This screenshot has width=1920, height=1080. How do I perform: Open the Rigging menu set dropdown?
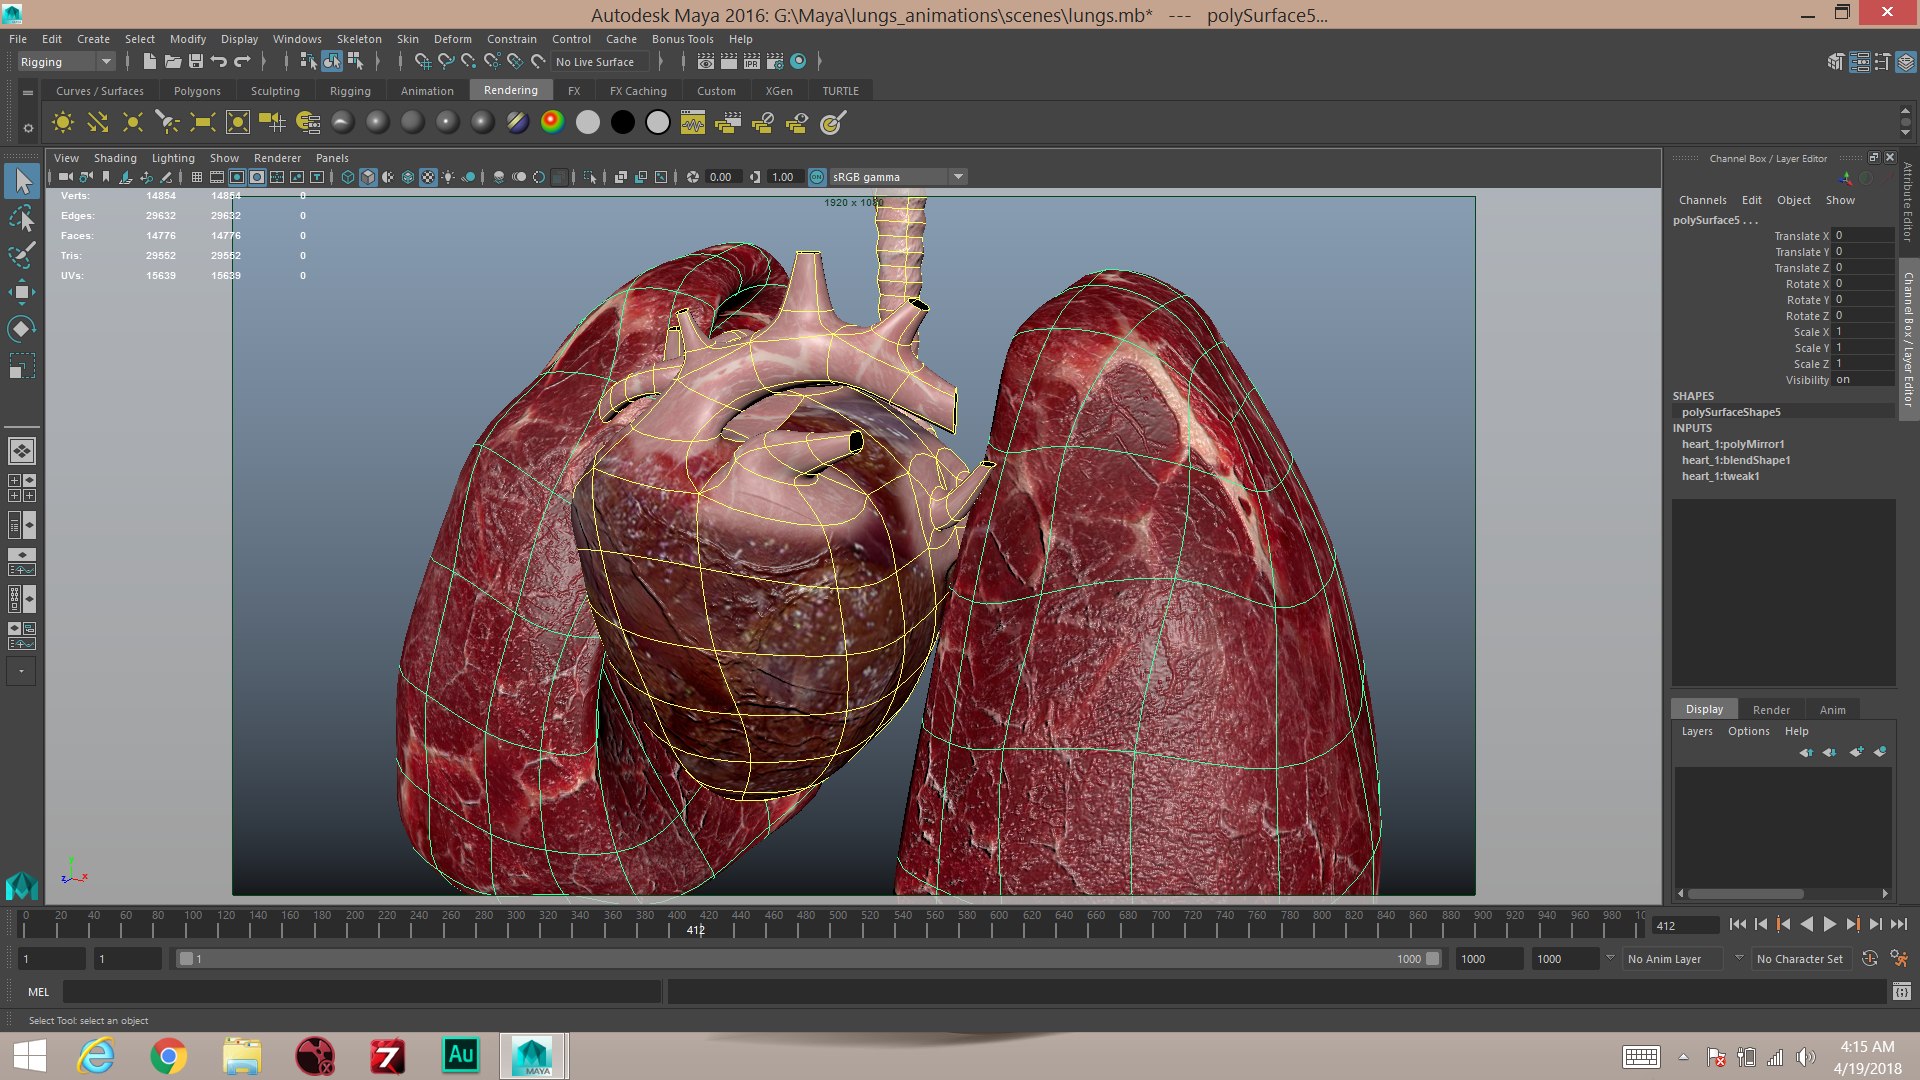(x=66, y=62)
